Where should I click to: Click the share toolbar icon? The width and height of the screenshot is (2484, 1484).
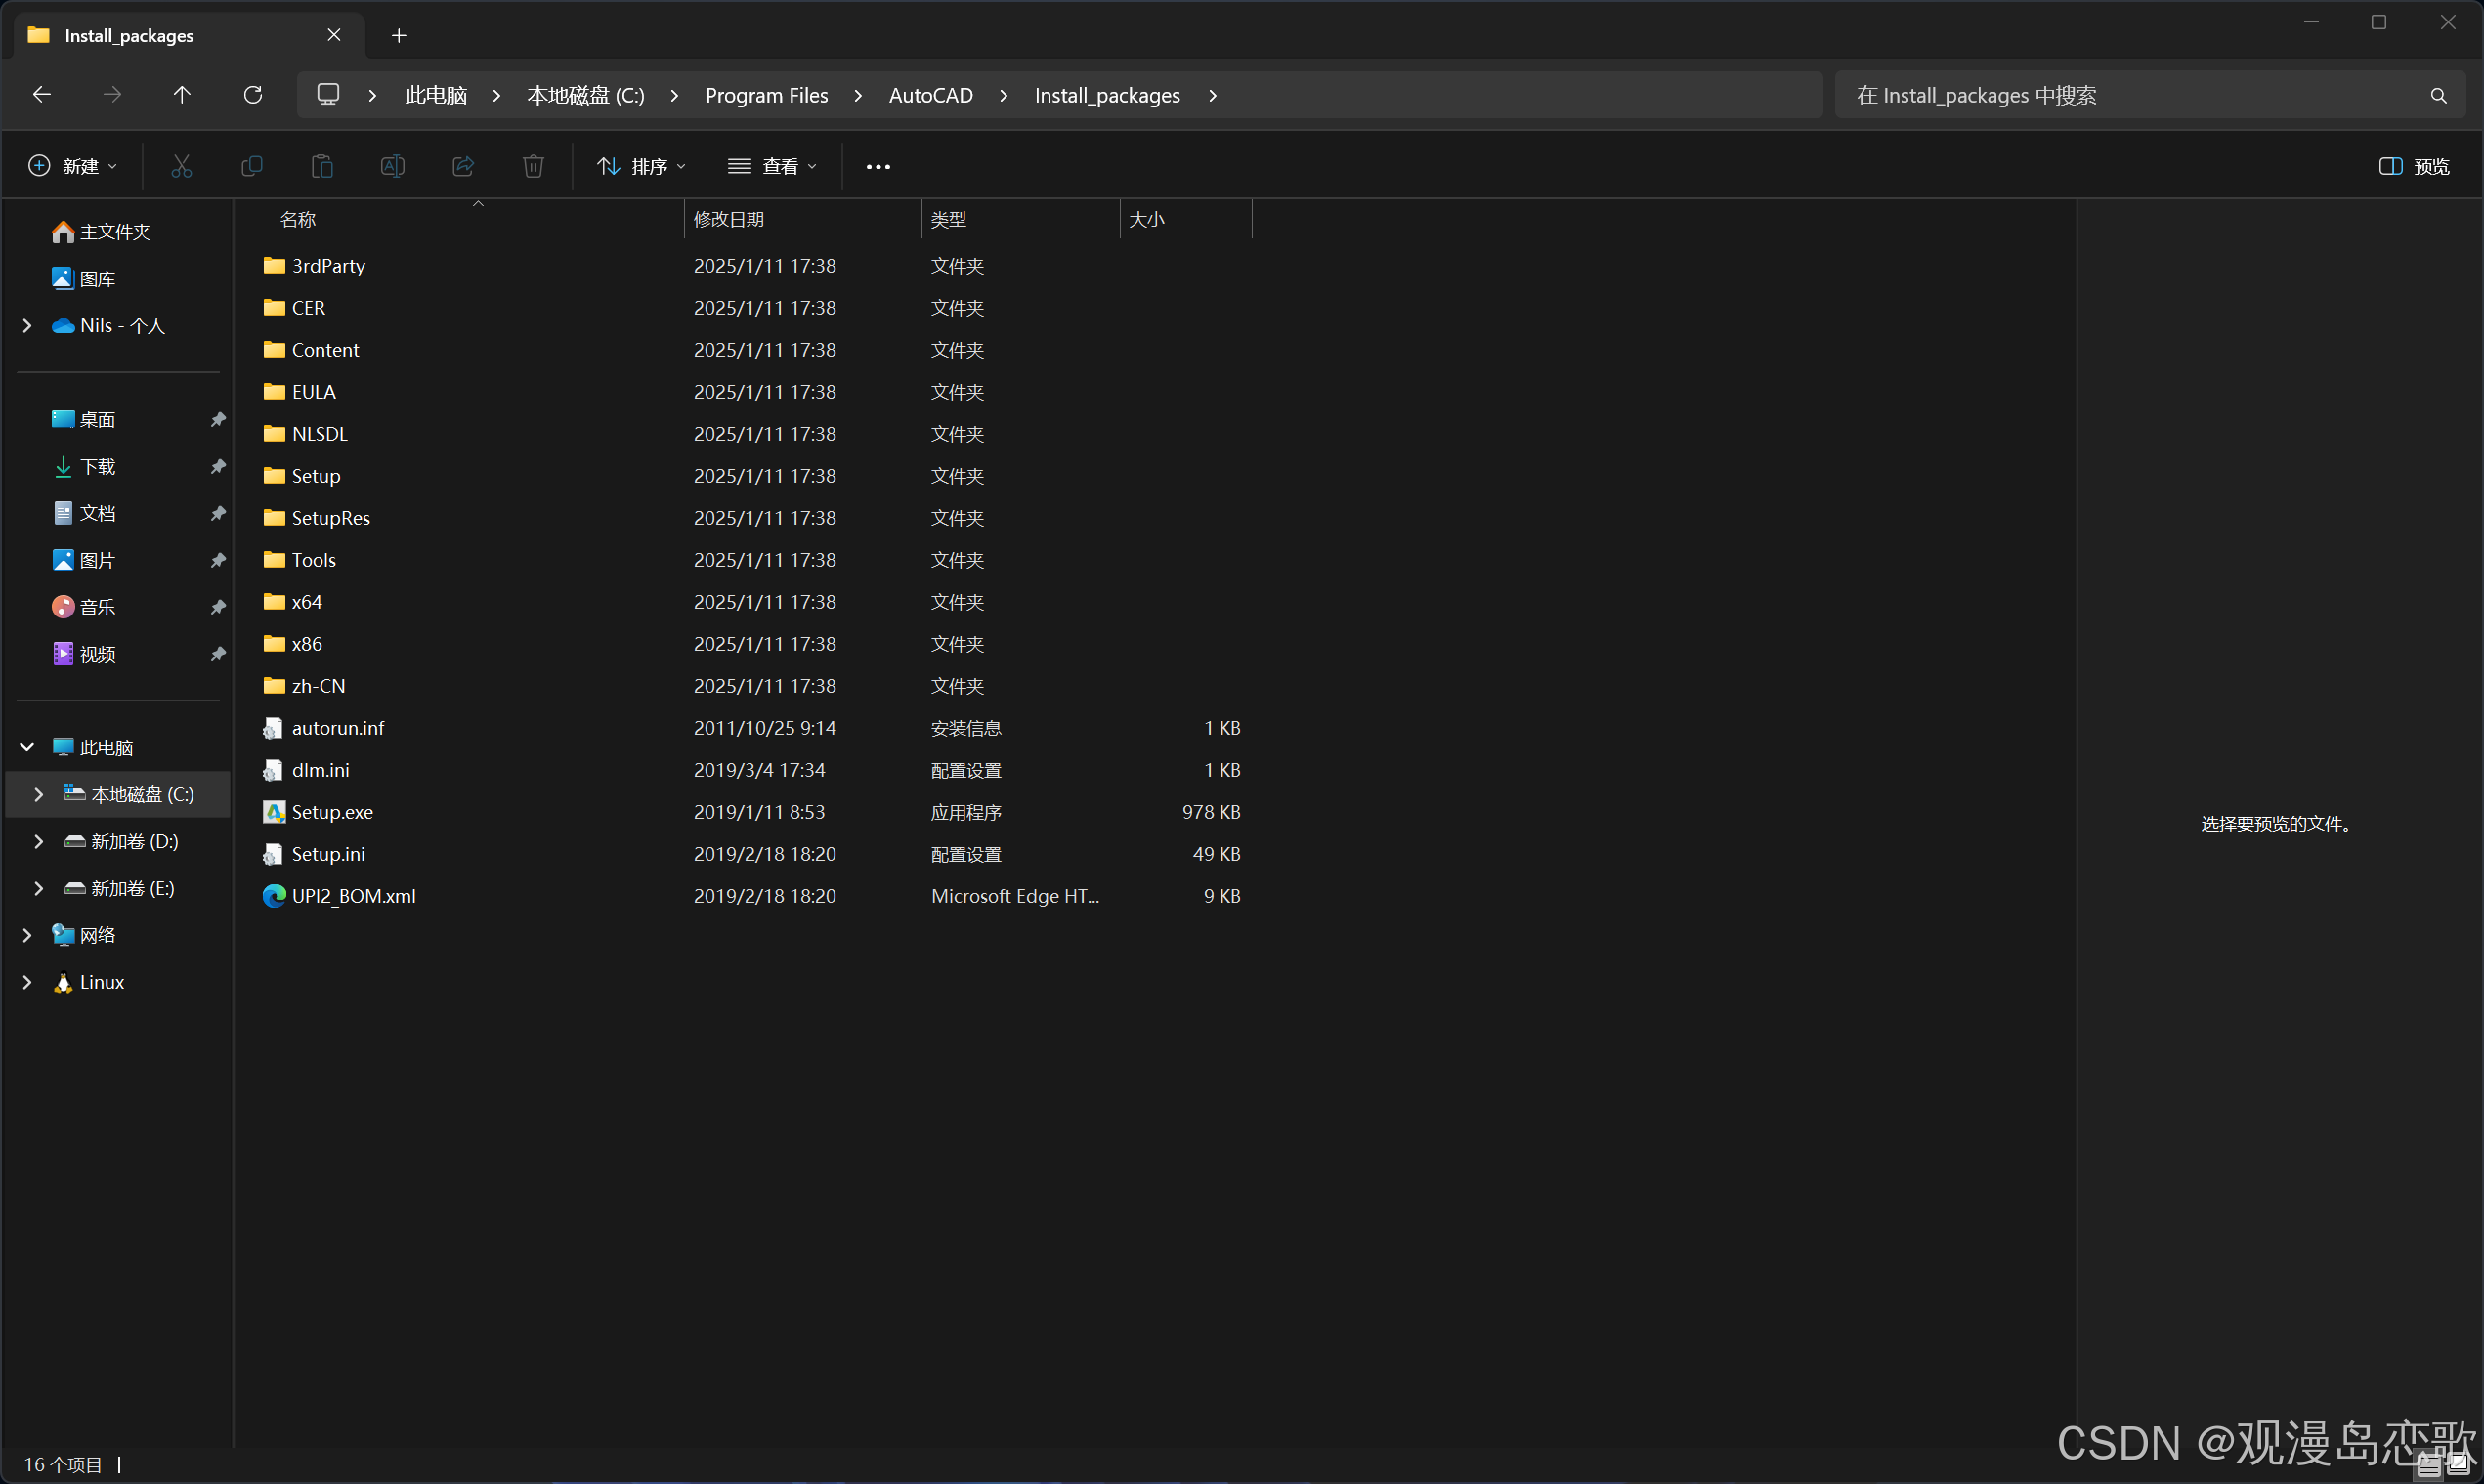pyautogui.click(x=463, y=166)
